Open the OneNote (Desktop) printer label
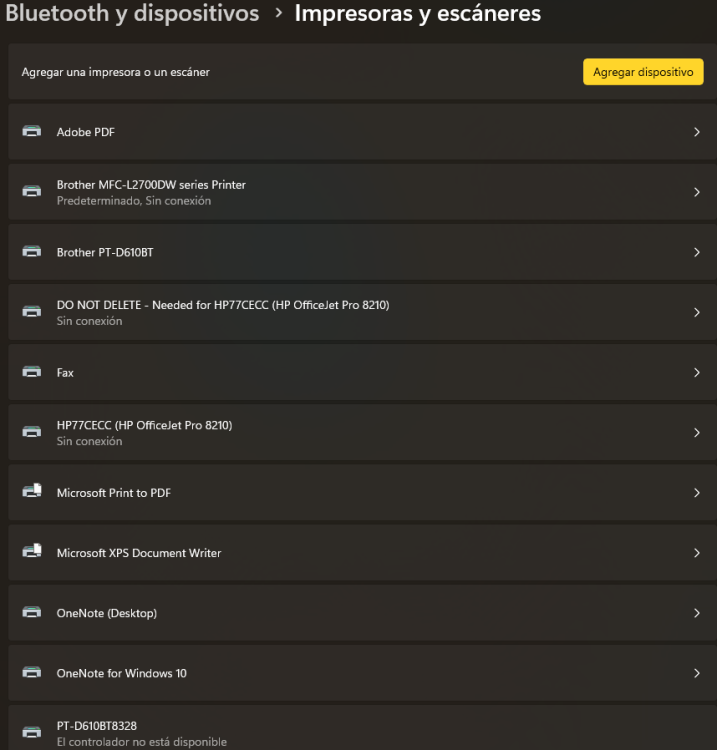The width and height of the screenshot is (717, 750). (x=106, y=613)
